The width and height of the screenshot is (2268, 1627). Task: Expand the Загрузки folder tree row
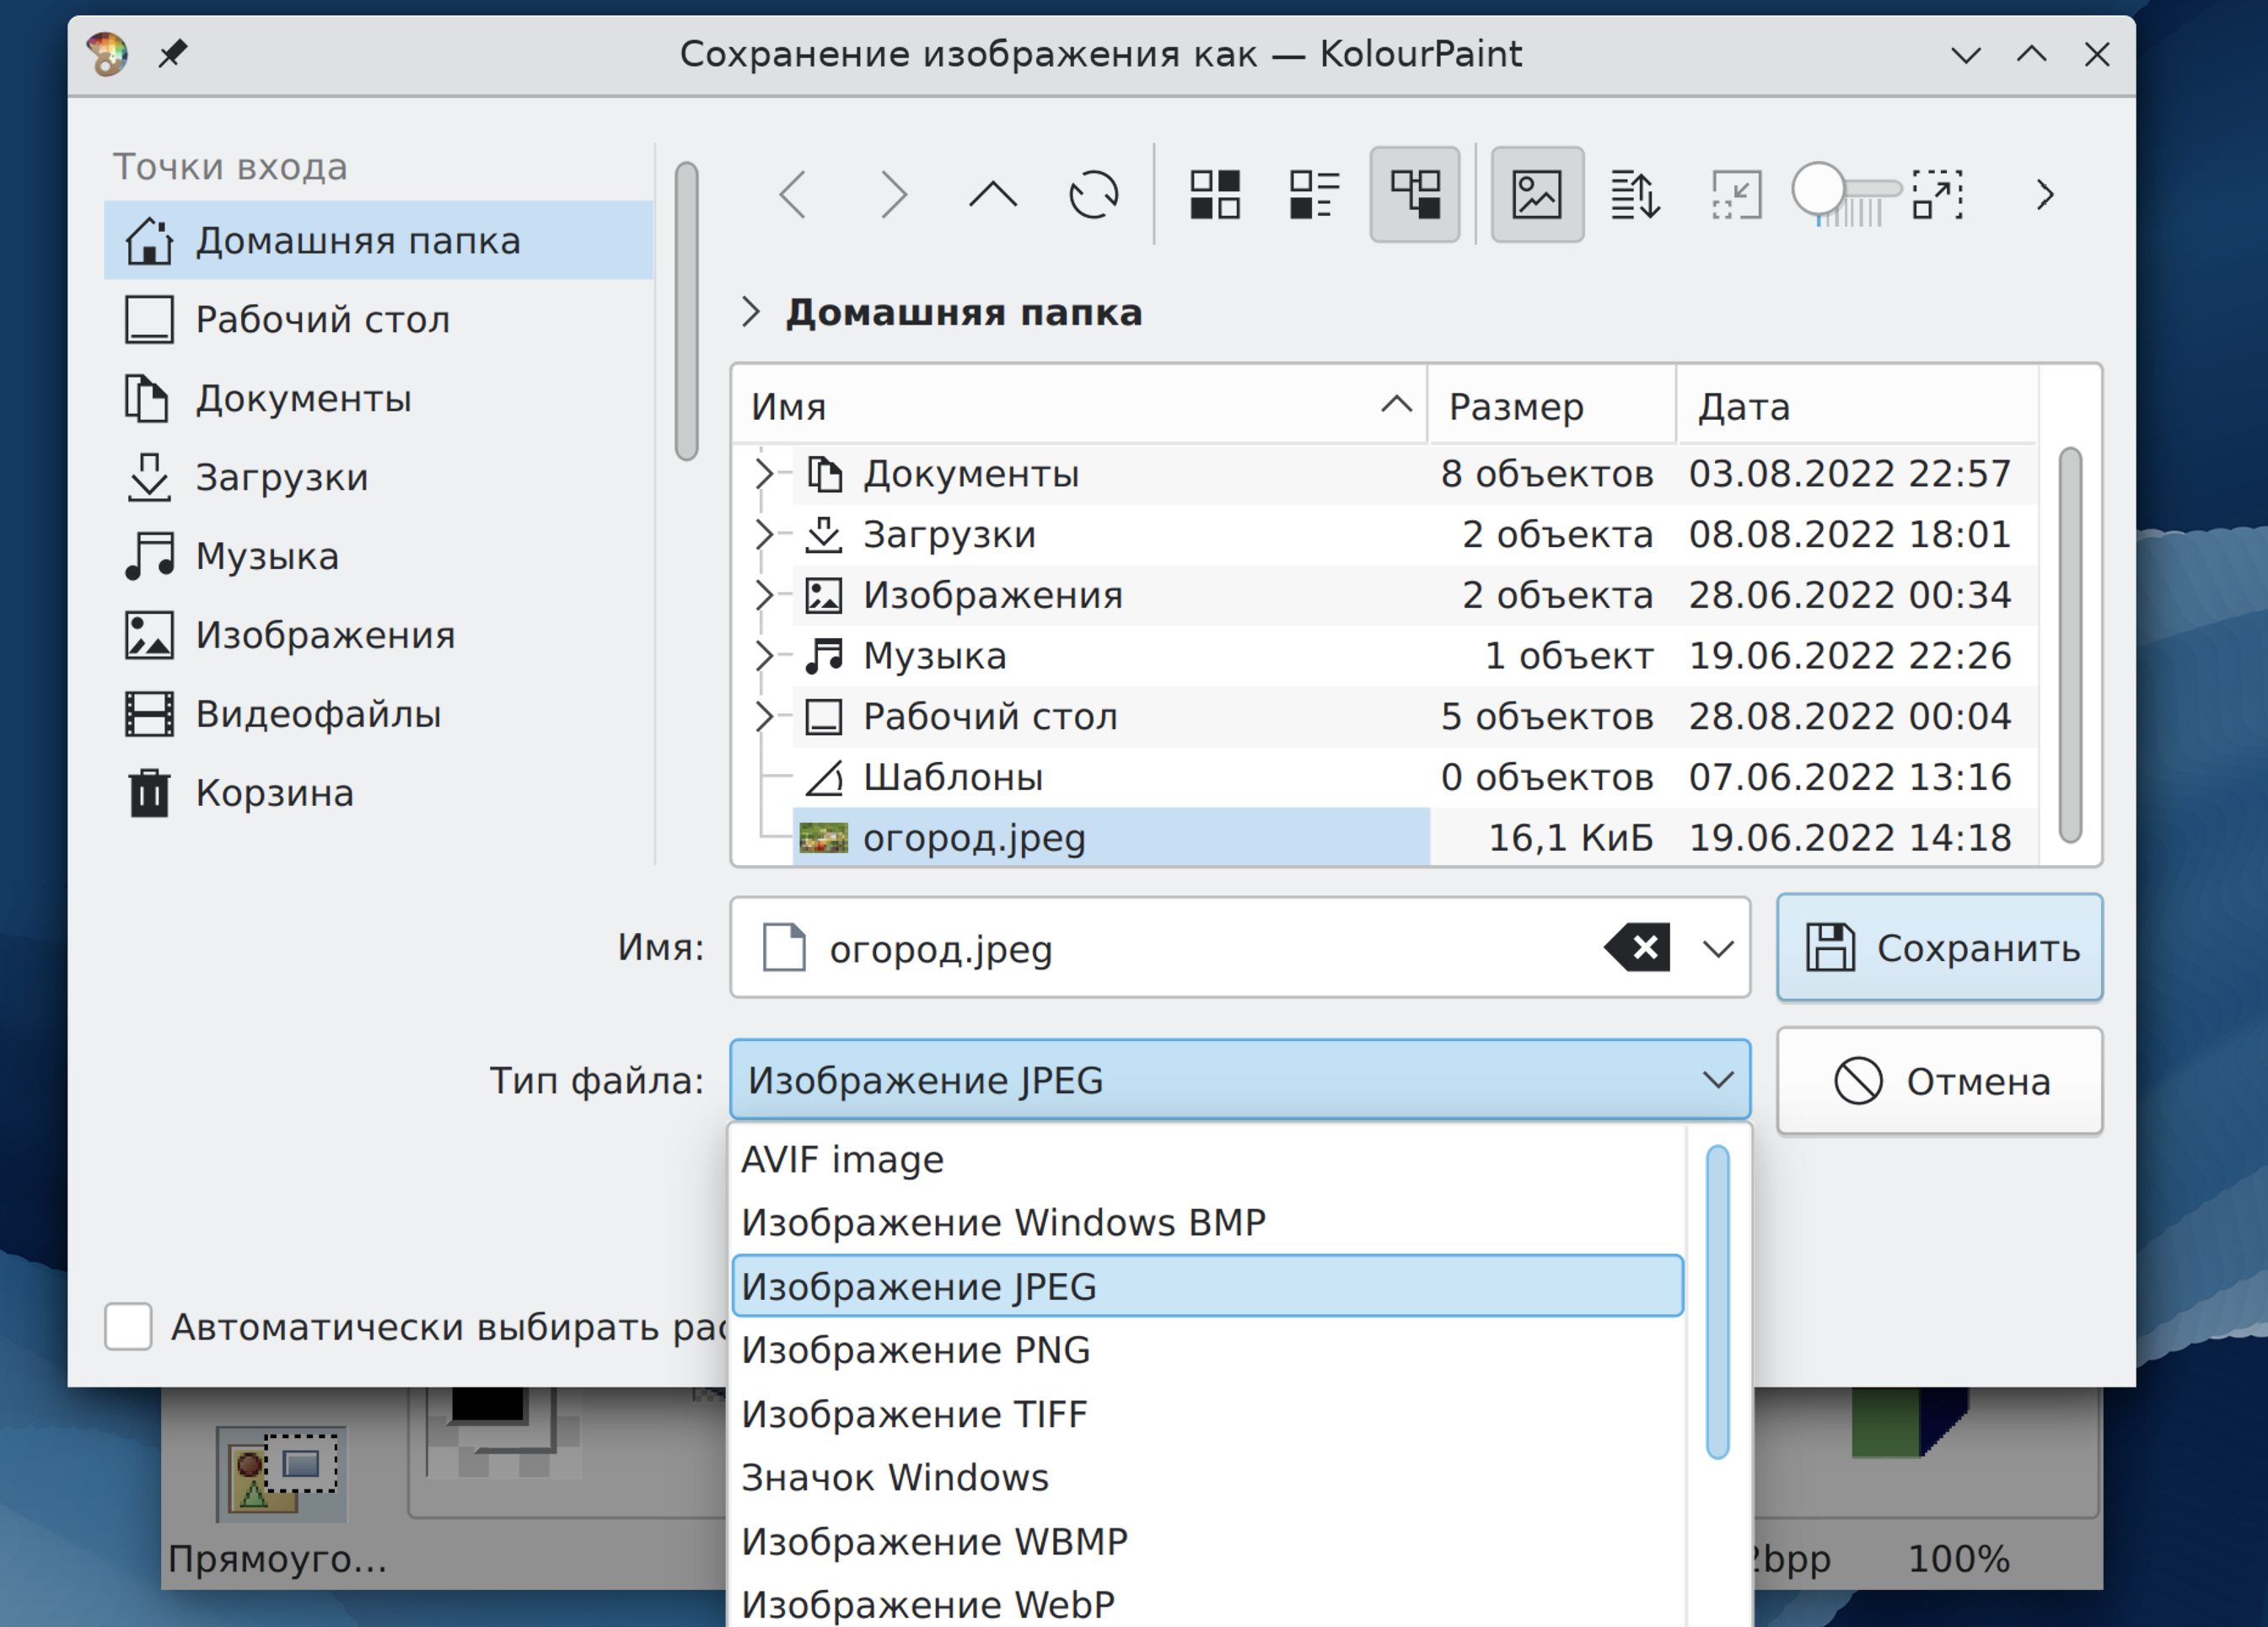pyautogui.click(x=764, y=534)
